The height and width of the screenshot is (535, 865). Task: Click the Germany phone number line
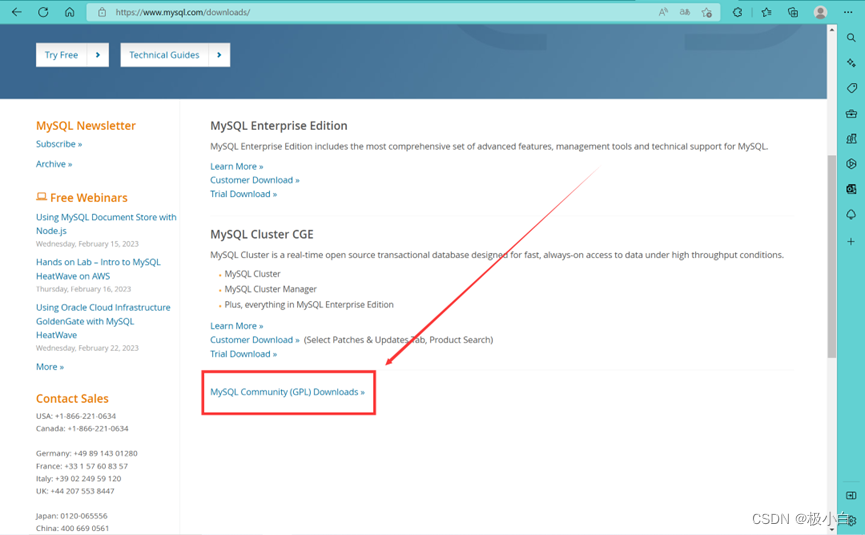[87, 453]
